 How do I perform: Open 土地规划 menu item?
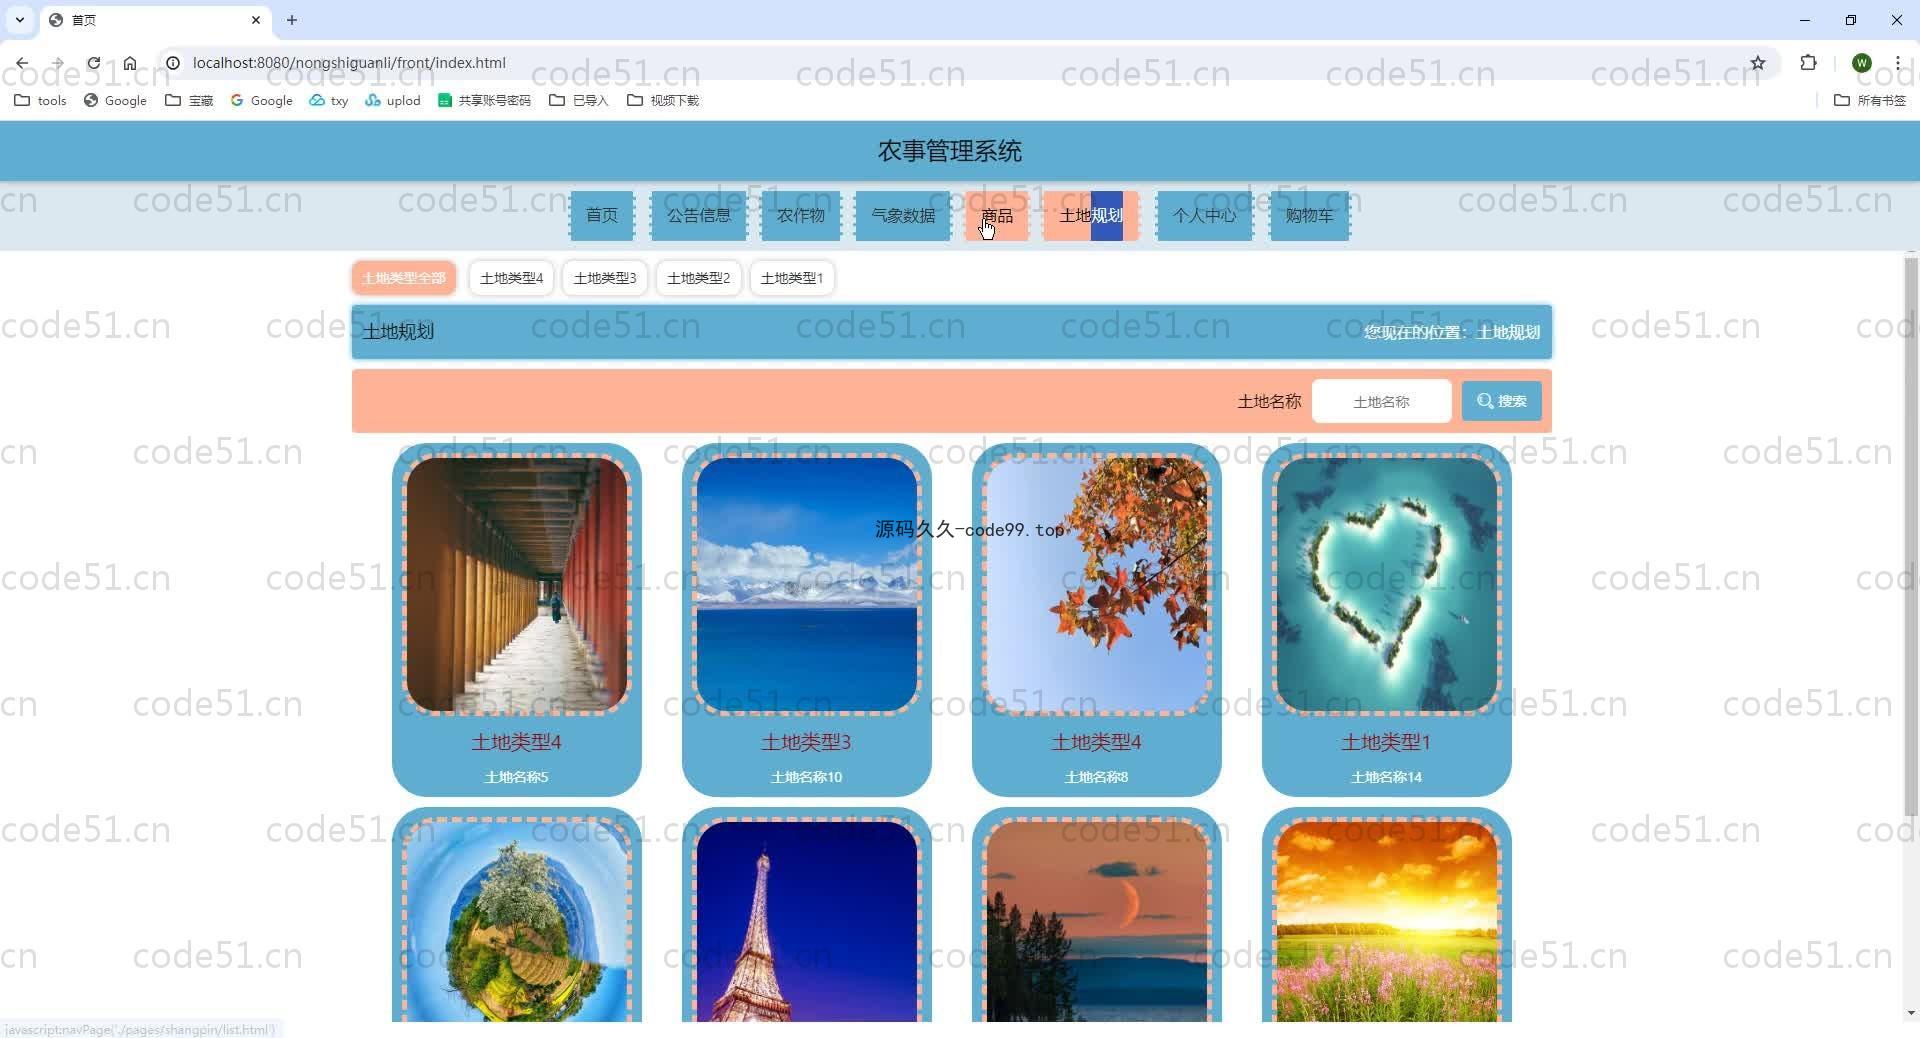coord(1091,215)
